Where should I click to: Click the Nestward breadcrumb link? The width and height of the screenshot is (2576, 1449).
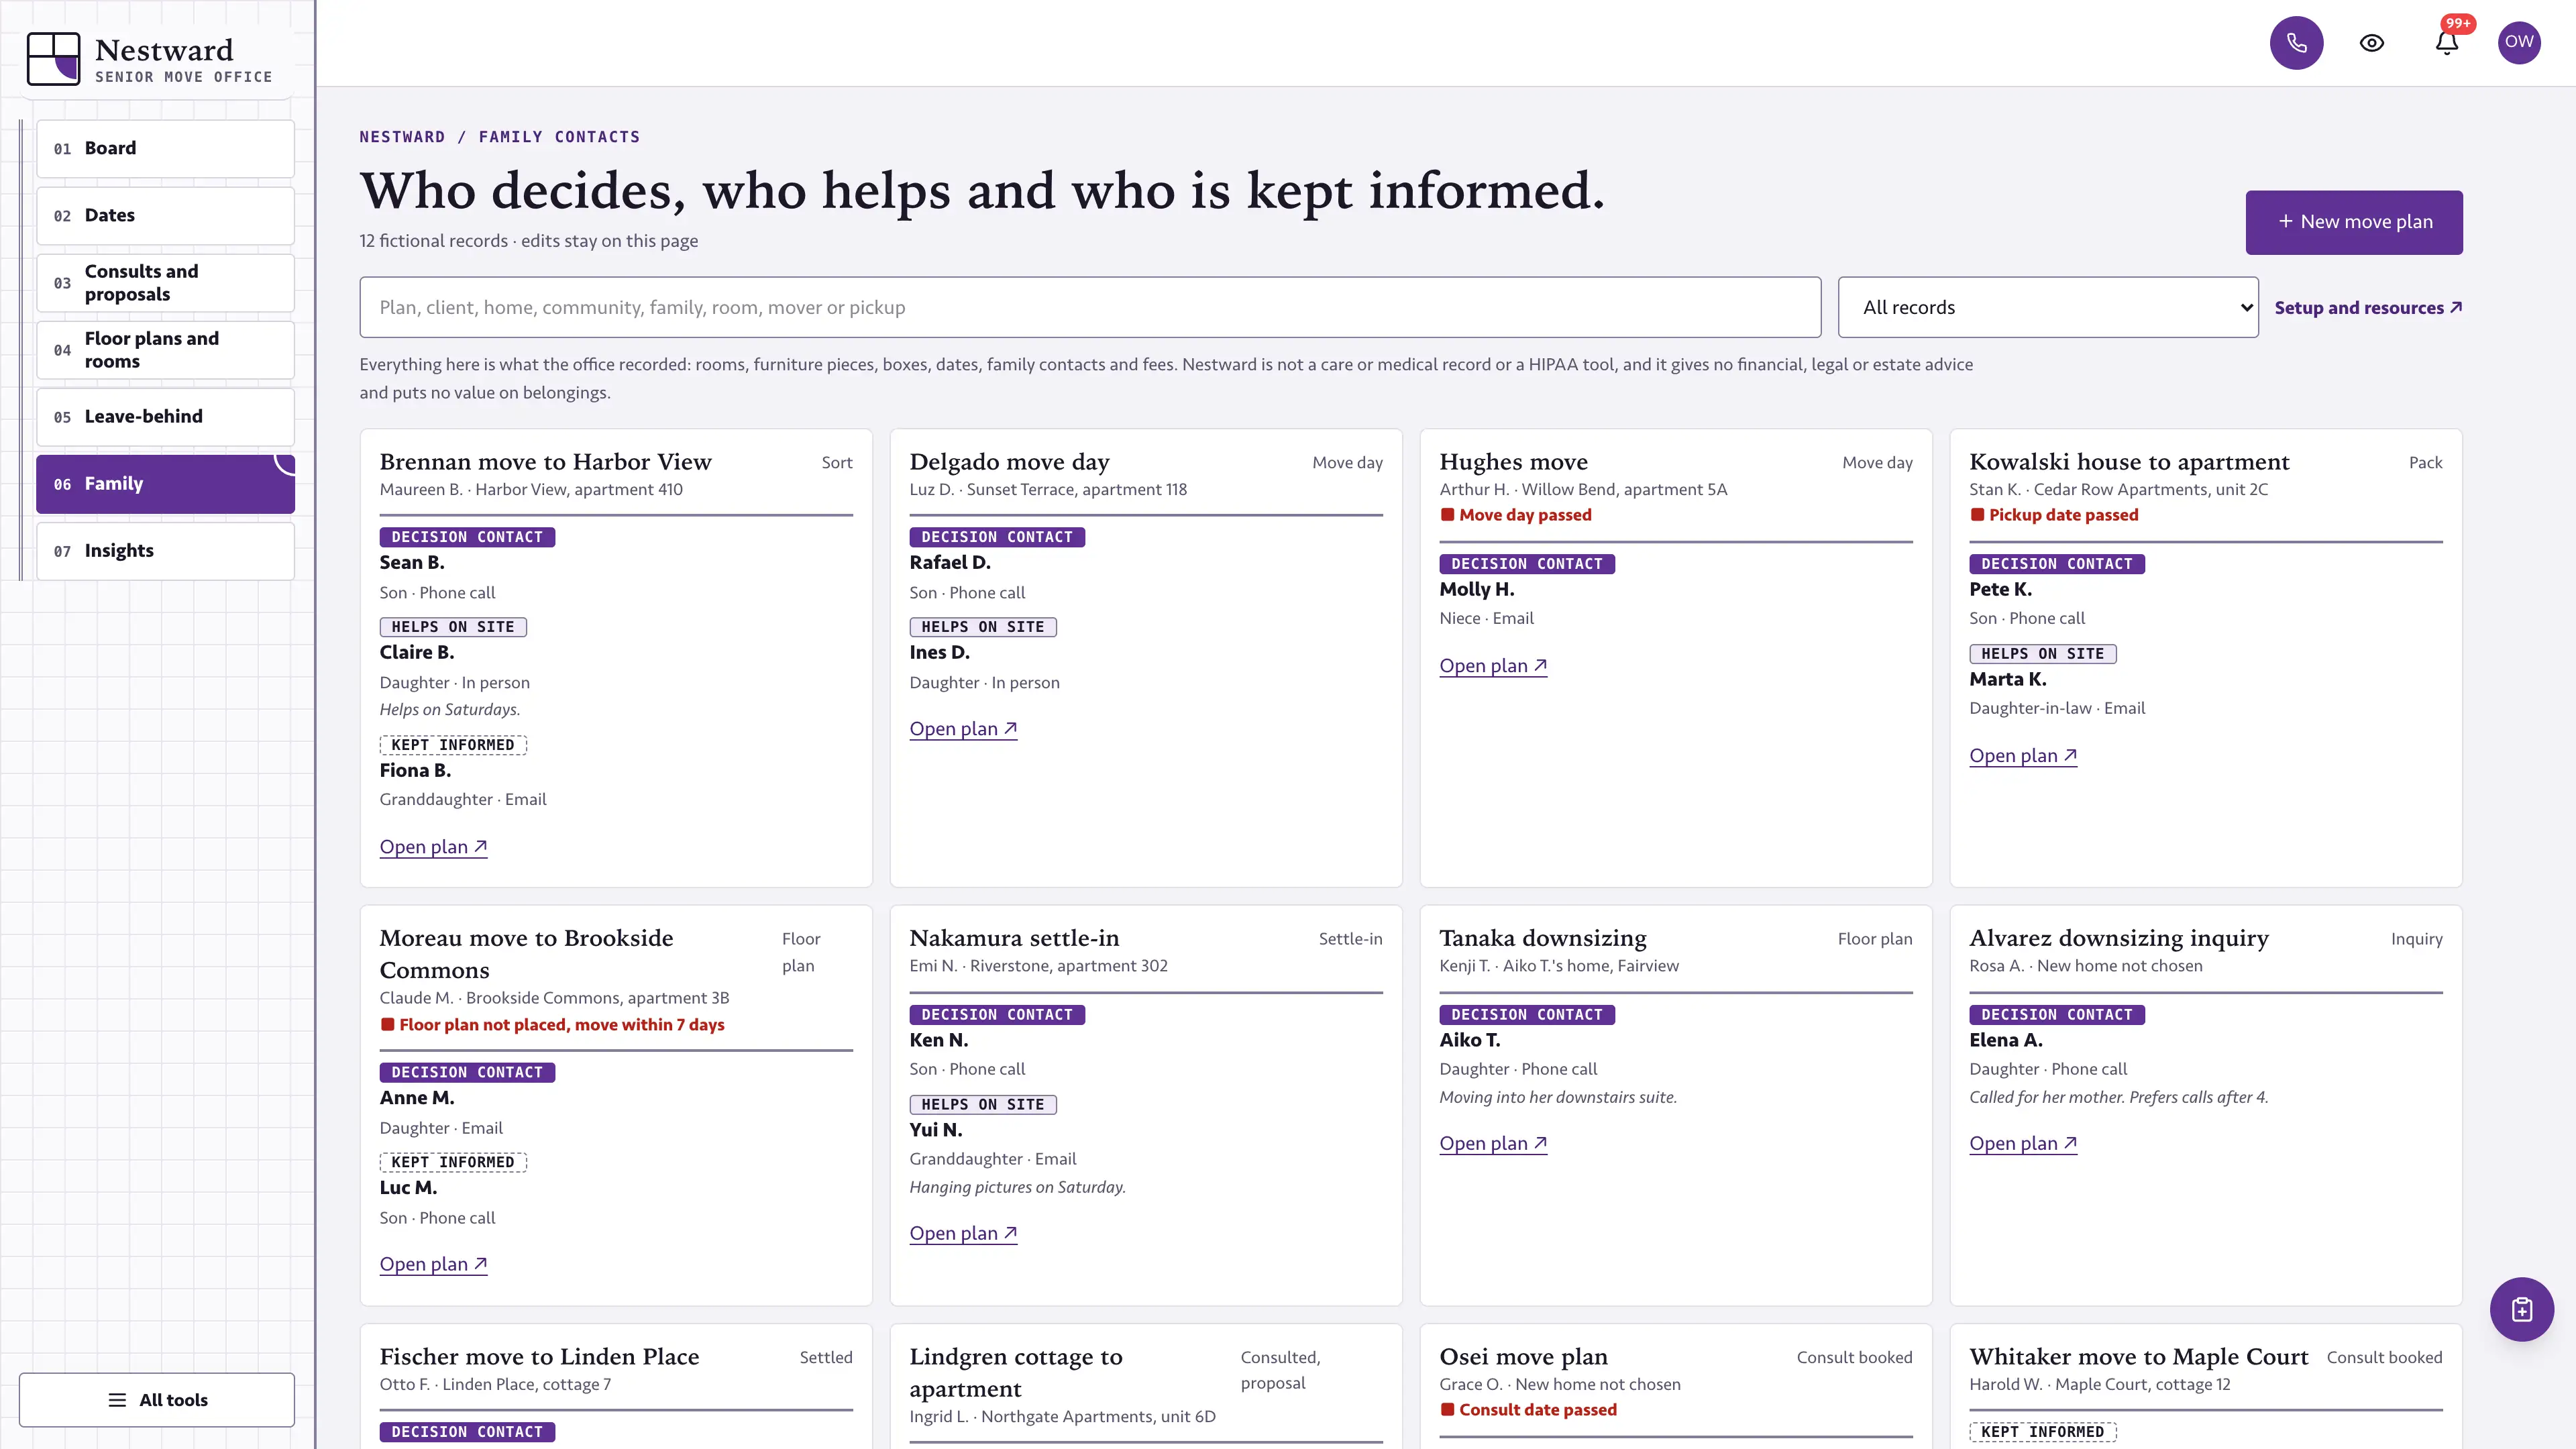[x=402, y=137]
